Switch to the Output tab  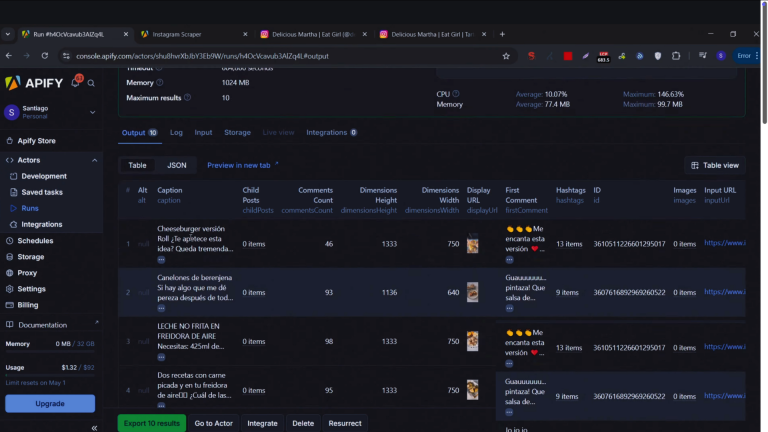[x=140, y=133]
